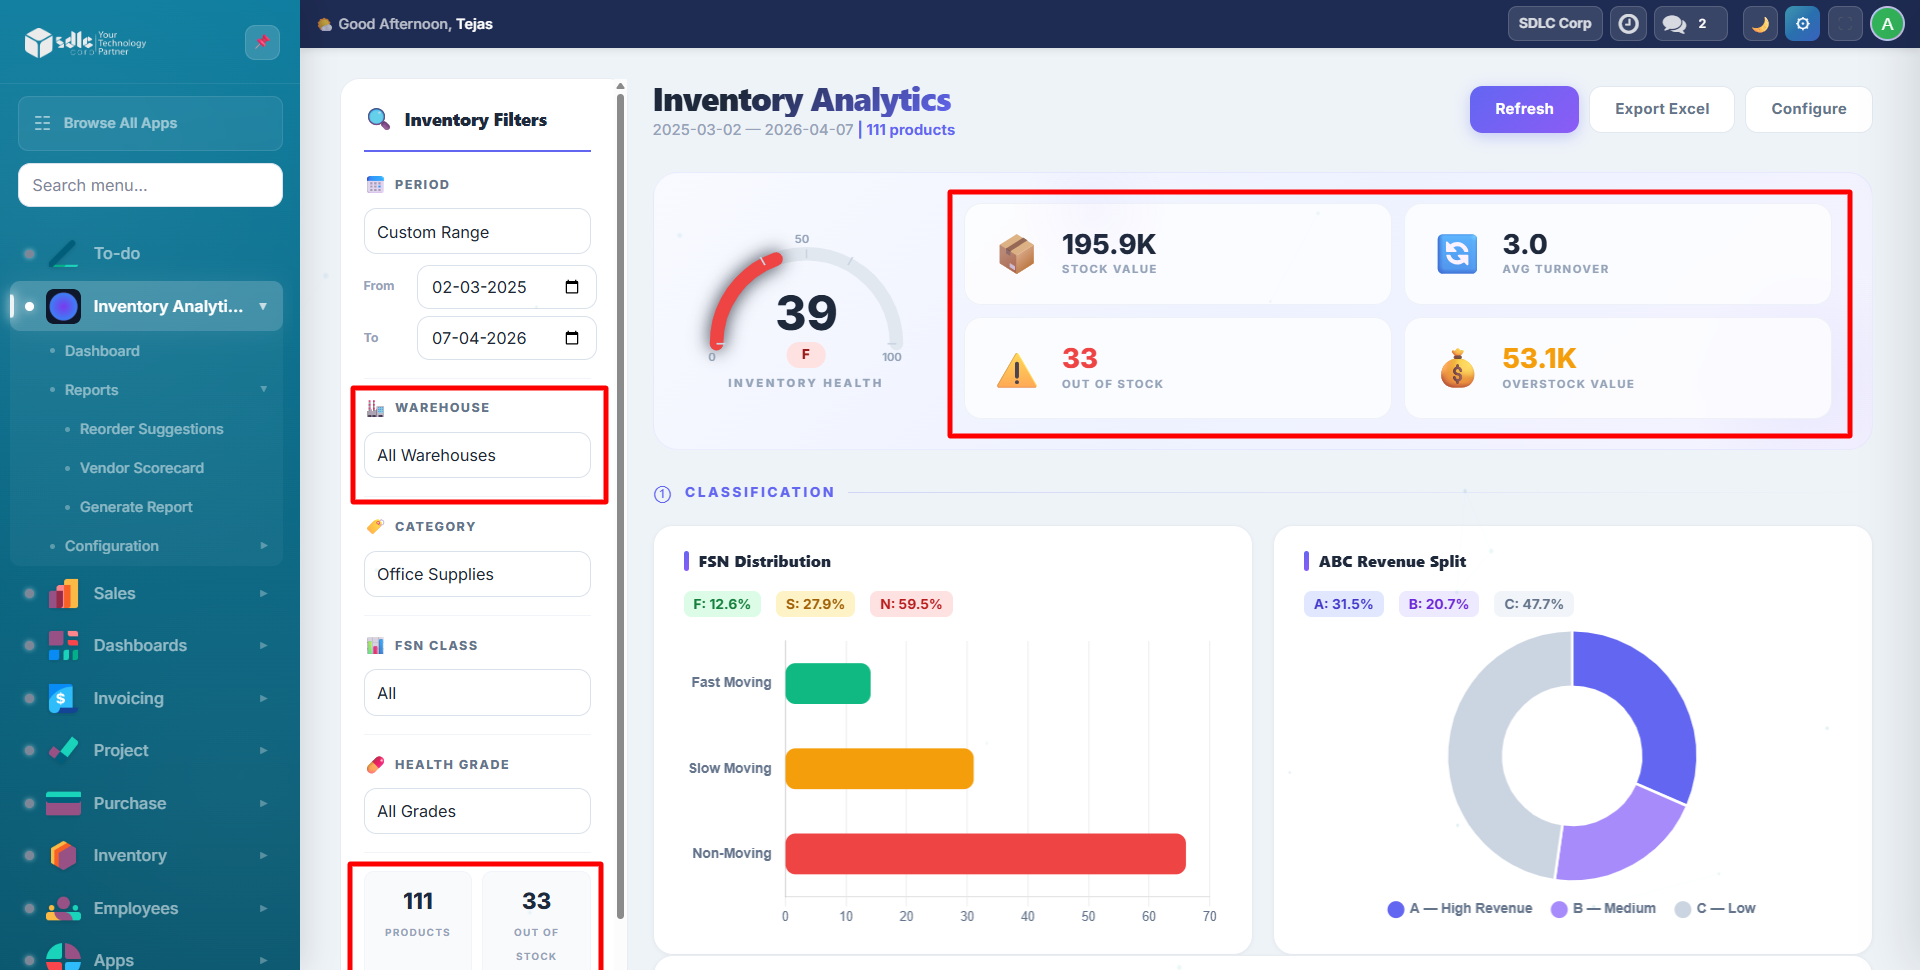This screenshot has height=970, width=1920.
Task: Open the user avatar profile icon
Action: tap(1887, 24)
